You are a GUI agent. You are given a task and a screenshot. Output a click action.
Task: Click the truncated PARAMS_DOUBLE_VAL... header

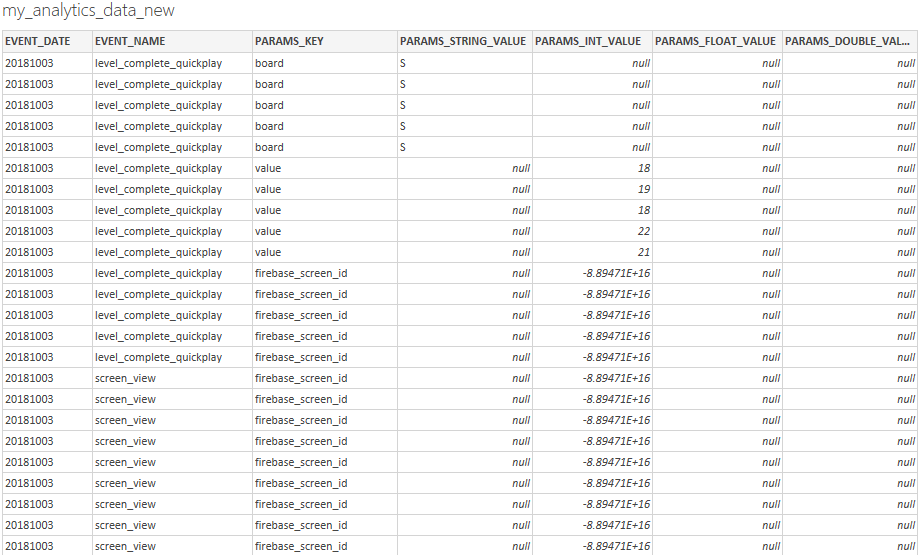pyautogui.click(x=848, y=41)
